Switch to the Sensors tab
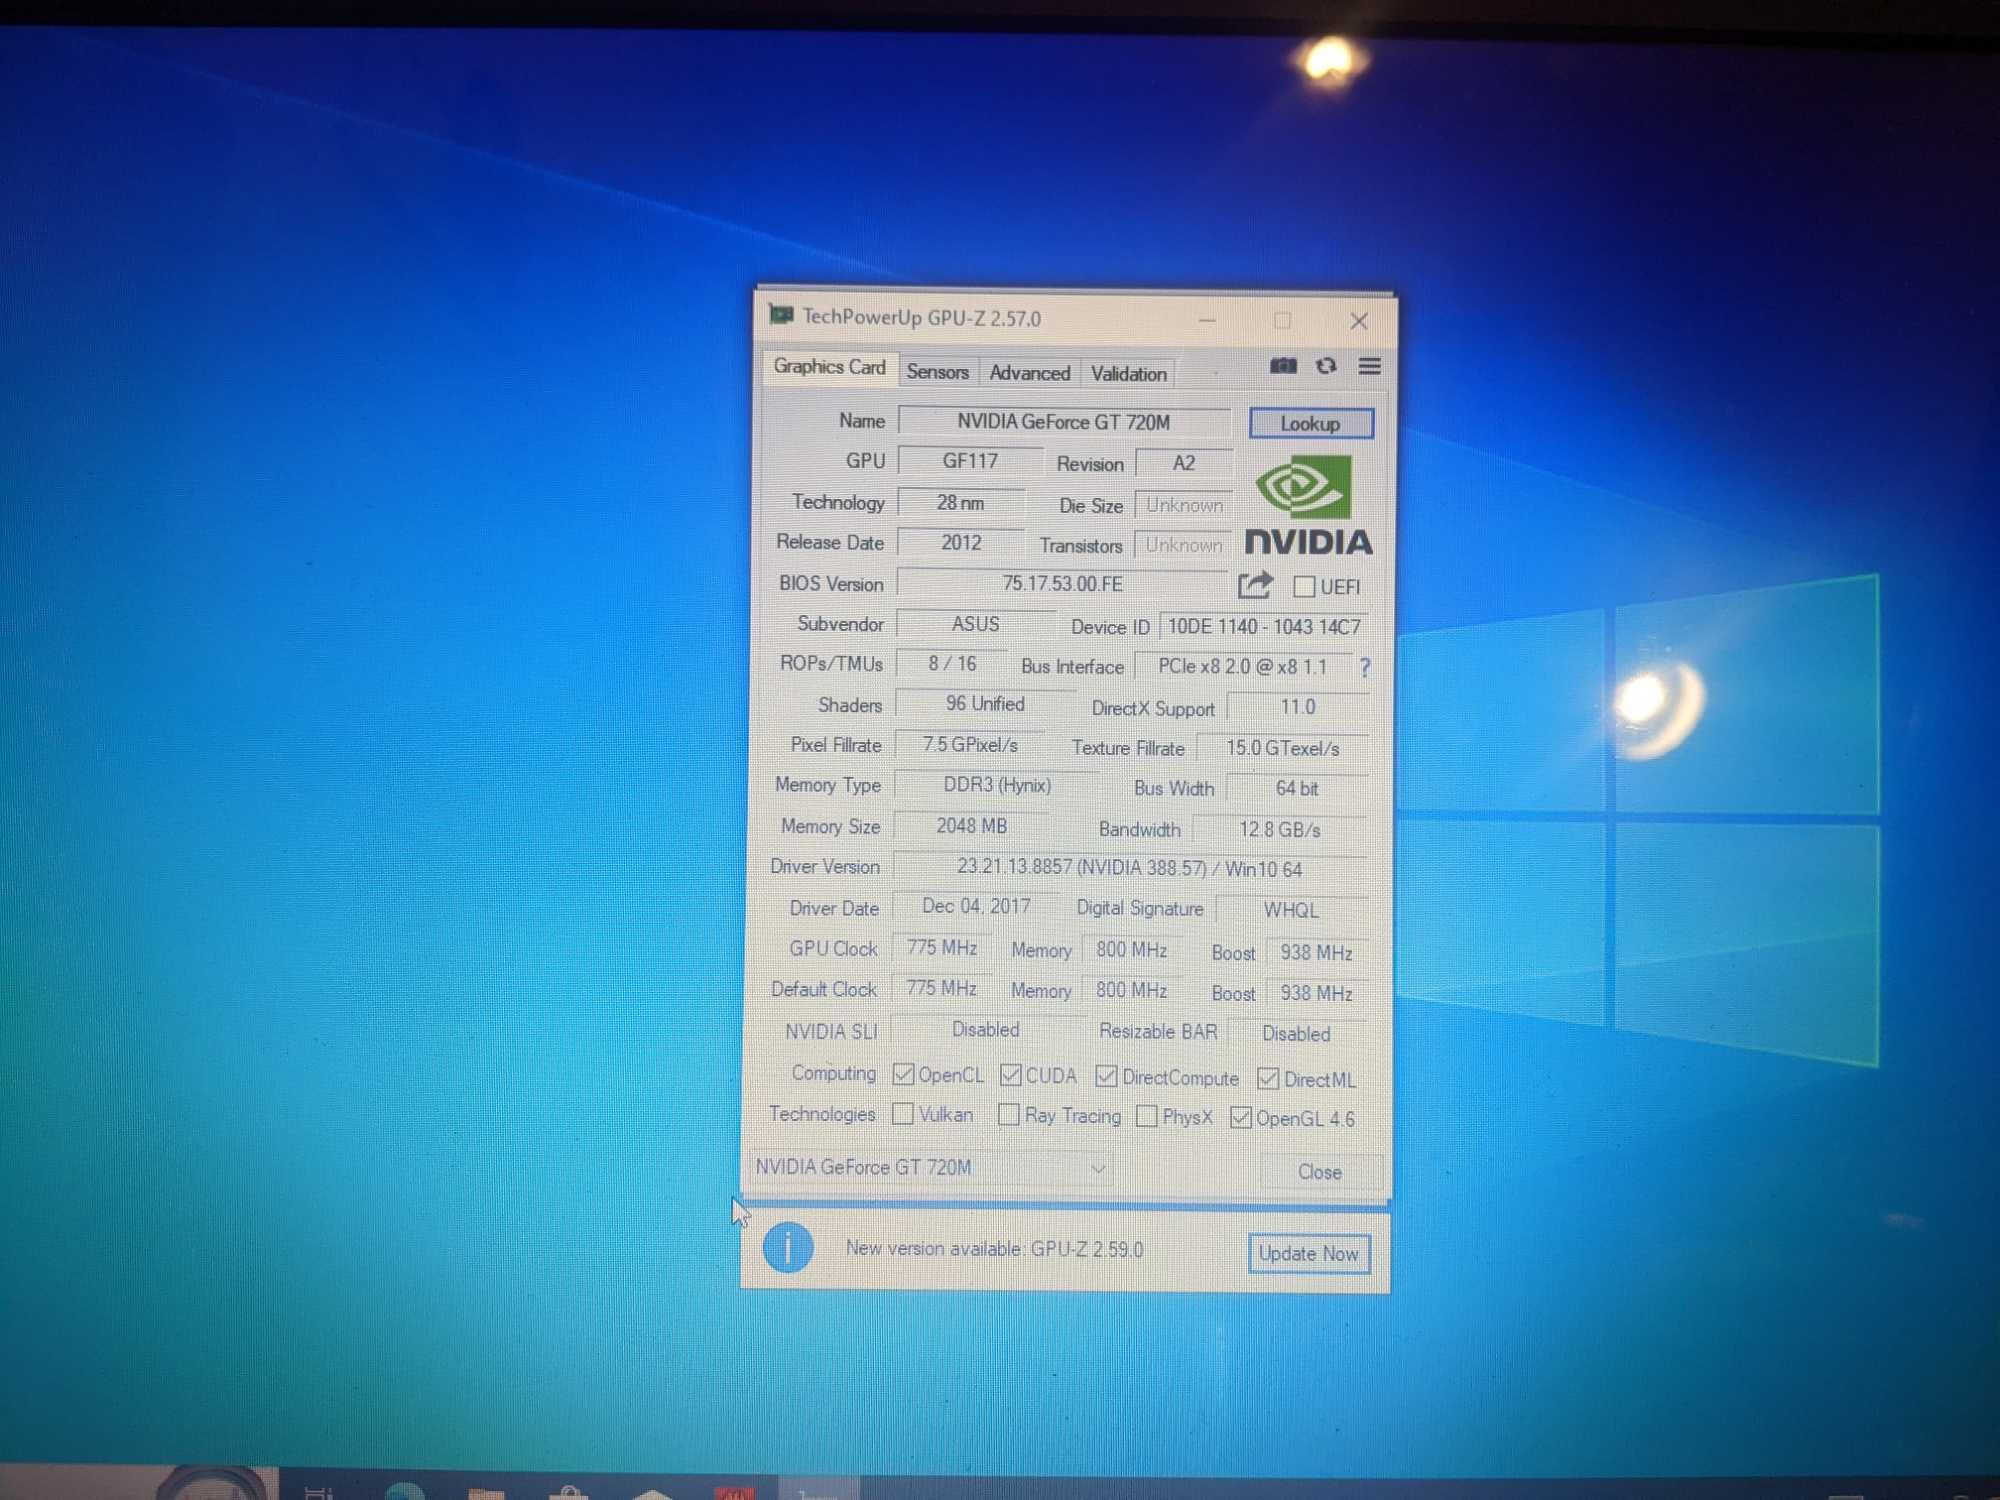The width and height of the screenshot is (2000, 1500). click(937, 372)
